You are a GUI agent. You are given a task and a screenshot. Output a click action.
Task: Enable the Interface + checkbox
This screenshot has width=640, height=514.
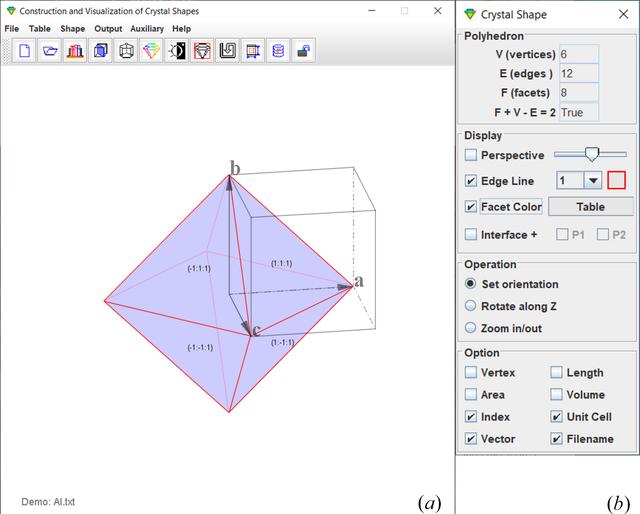pyautogui.click(x=471, y=235)
